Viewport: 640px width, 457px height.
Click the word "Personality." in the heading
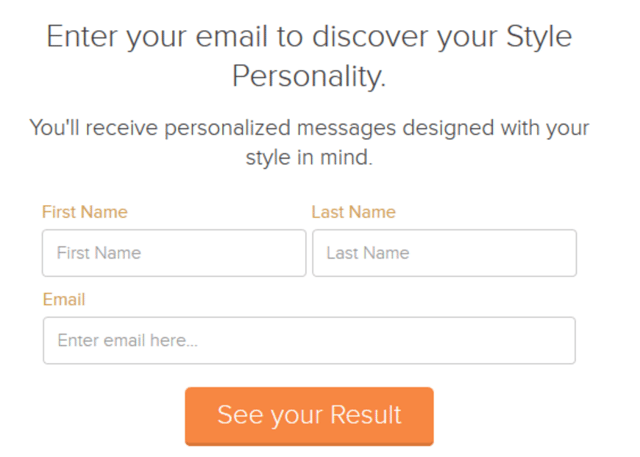coord(309,76)
